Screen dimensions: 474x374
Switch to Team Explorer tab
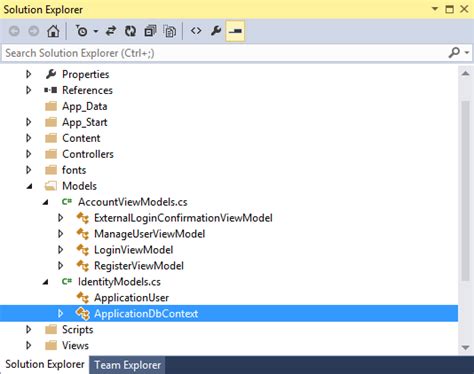pos(128,365)
